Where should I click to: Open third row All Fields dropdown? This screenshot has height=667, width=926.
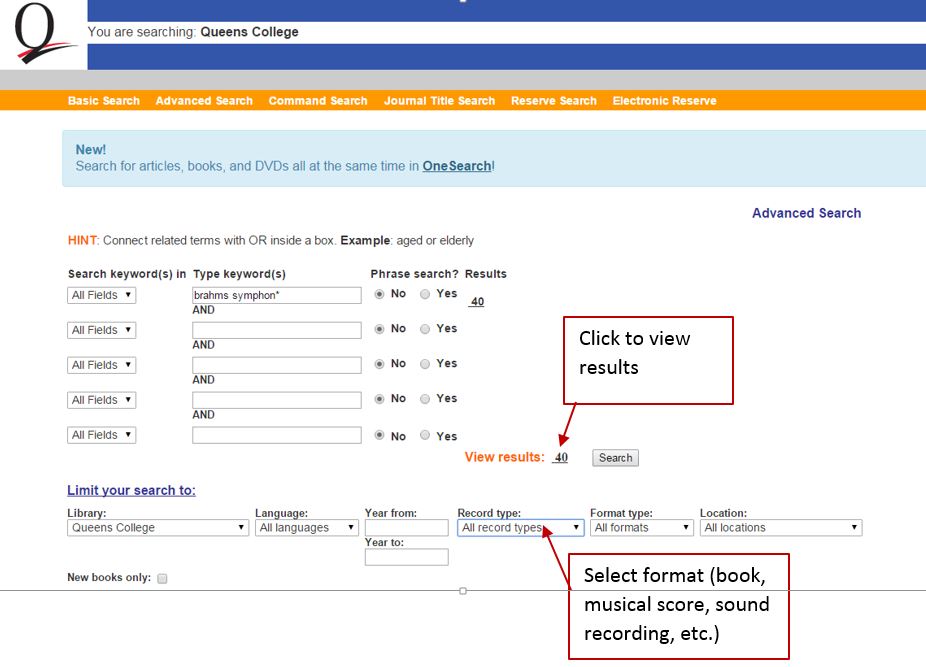click(x=102, y=365)
